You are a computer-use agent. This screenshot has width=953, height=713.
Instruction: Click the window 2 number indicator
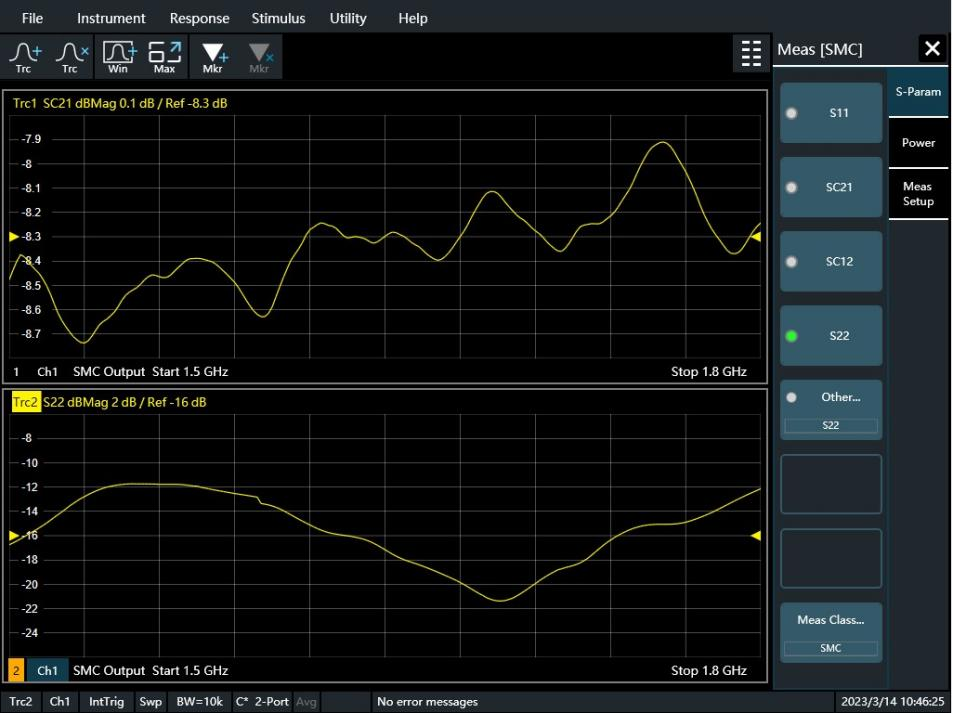(16, 670)
